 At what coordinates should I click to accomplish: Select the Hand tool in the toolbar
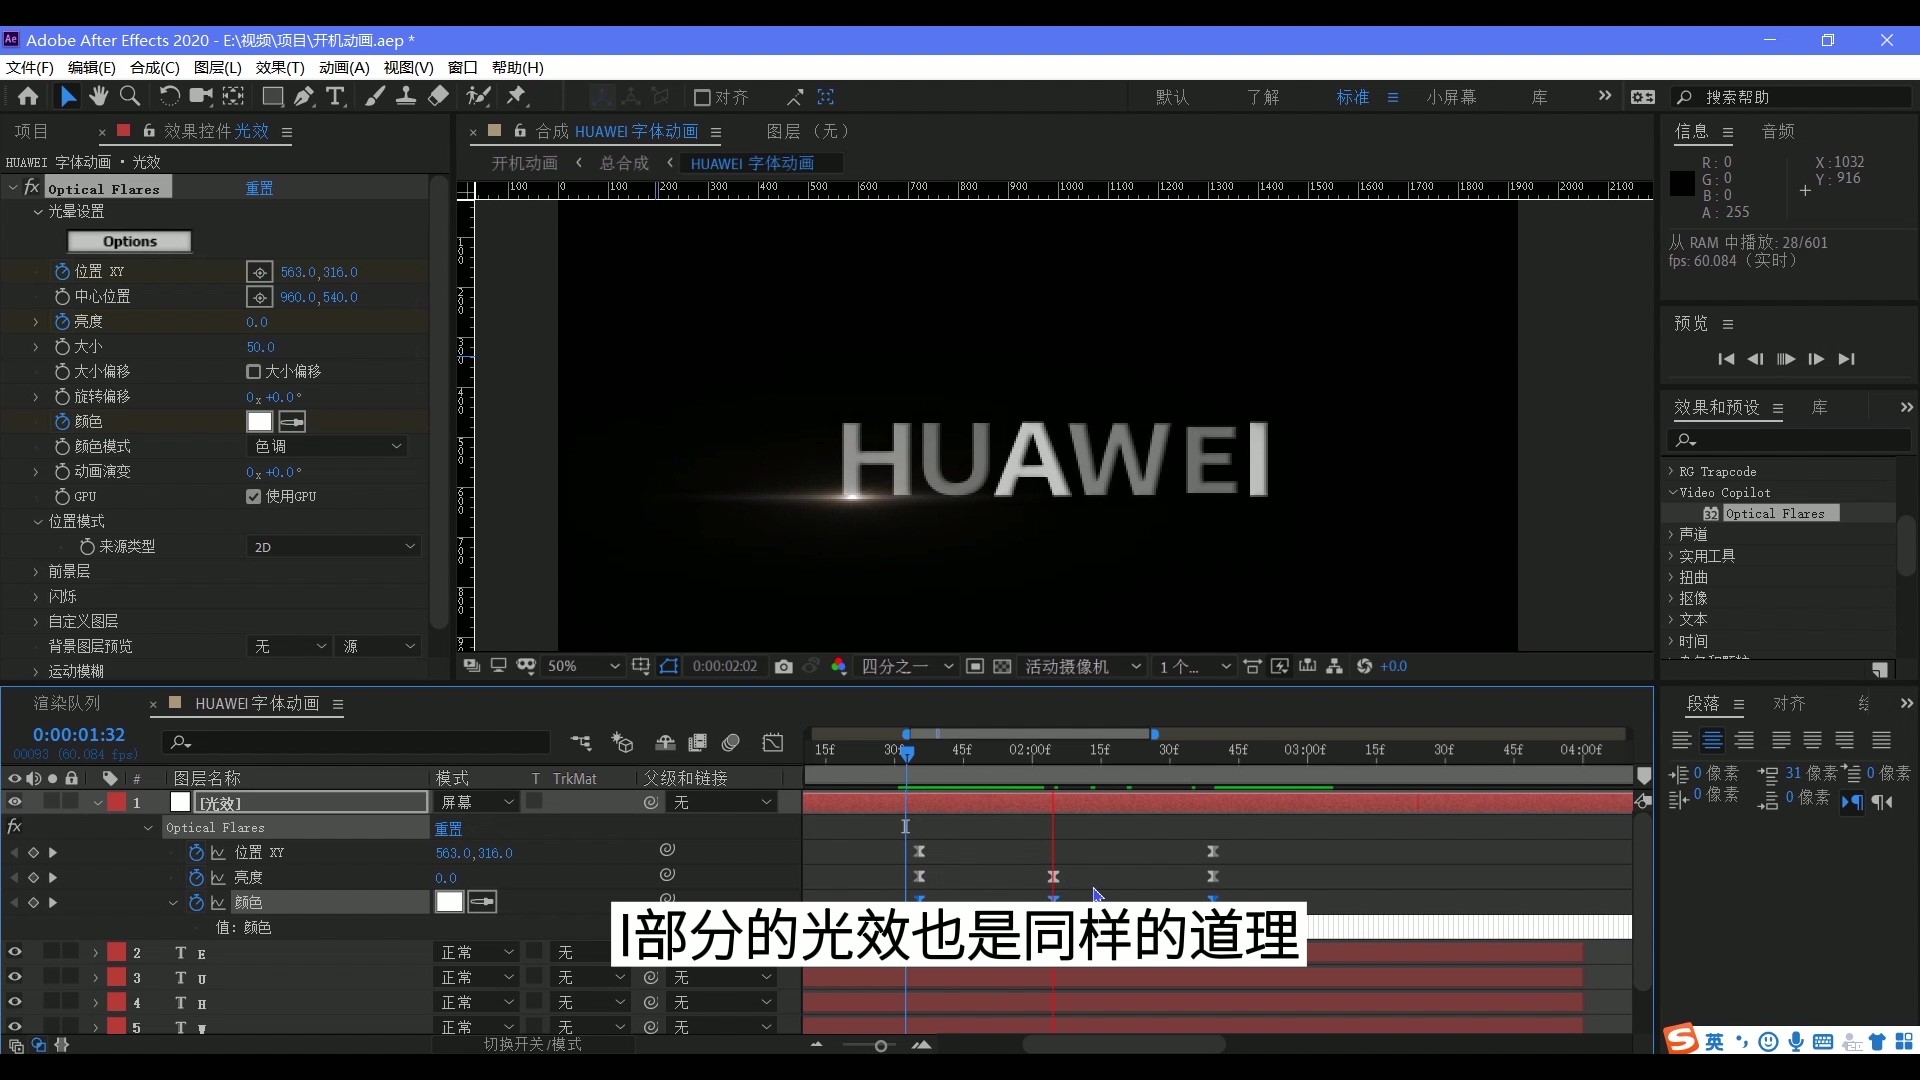[x=98, y=96]
